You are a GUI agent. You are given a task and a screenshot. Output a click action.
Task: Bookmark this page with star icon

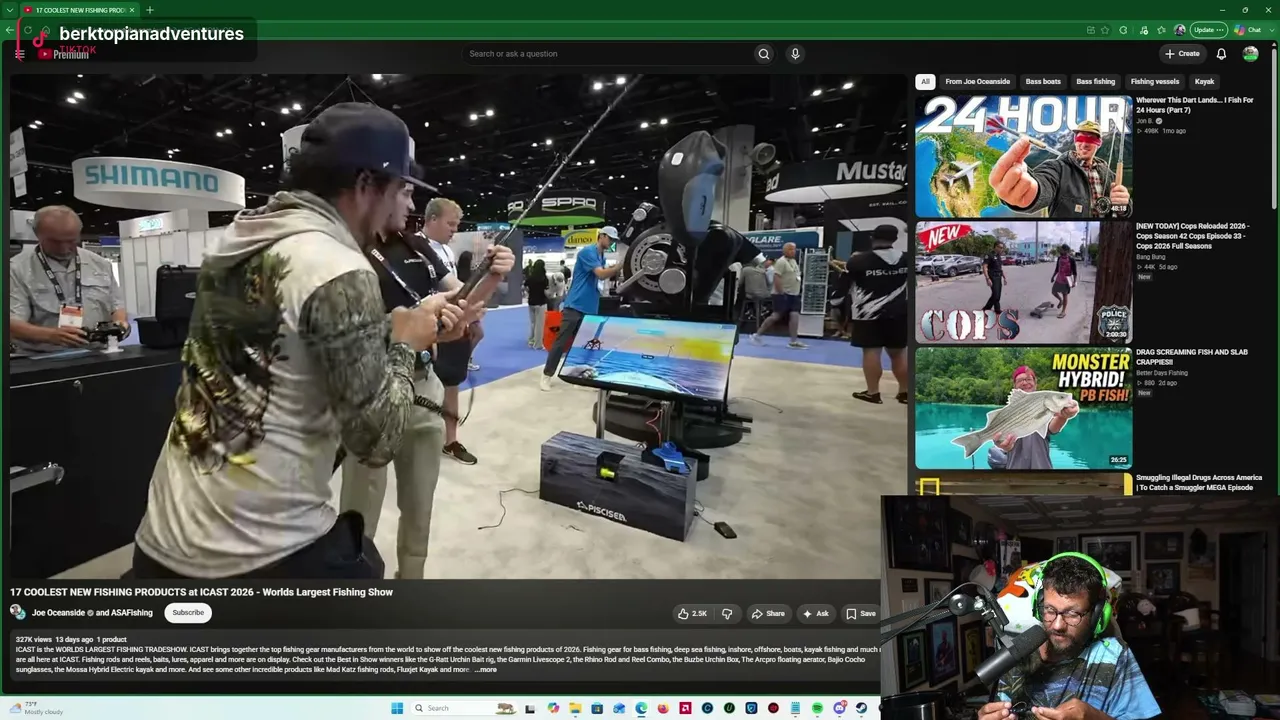coord(1105,30)
